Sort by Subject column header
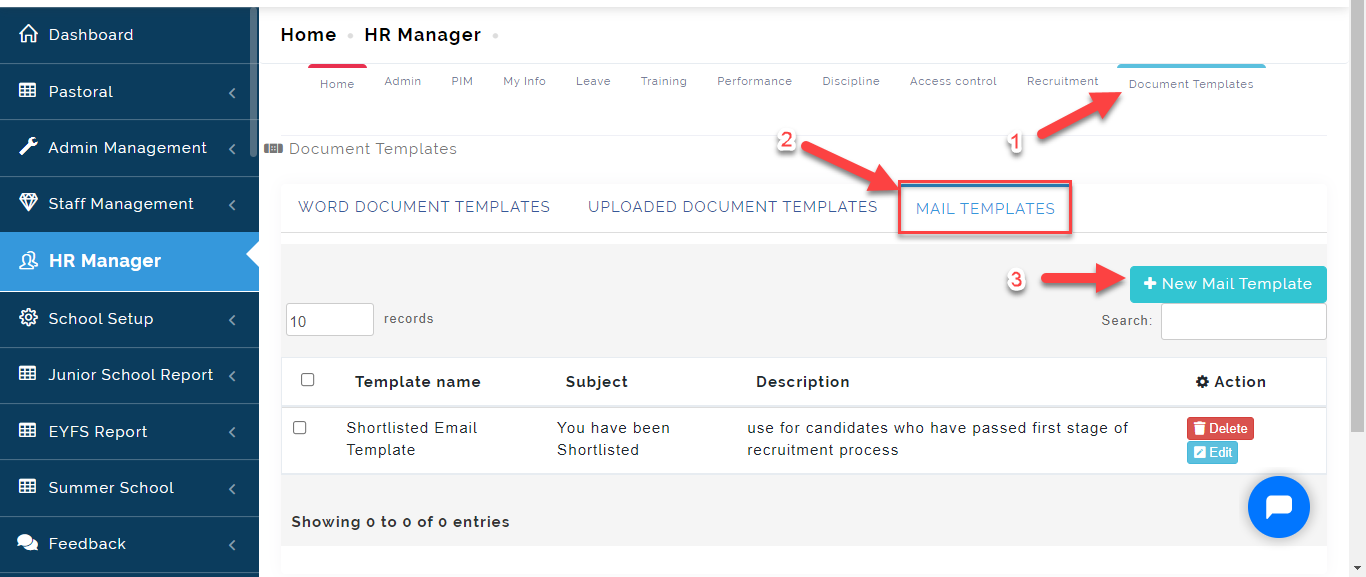Screen dimensions: 1366x577 pyautogui.click(x=597, y=382)
